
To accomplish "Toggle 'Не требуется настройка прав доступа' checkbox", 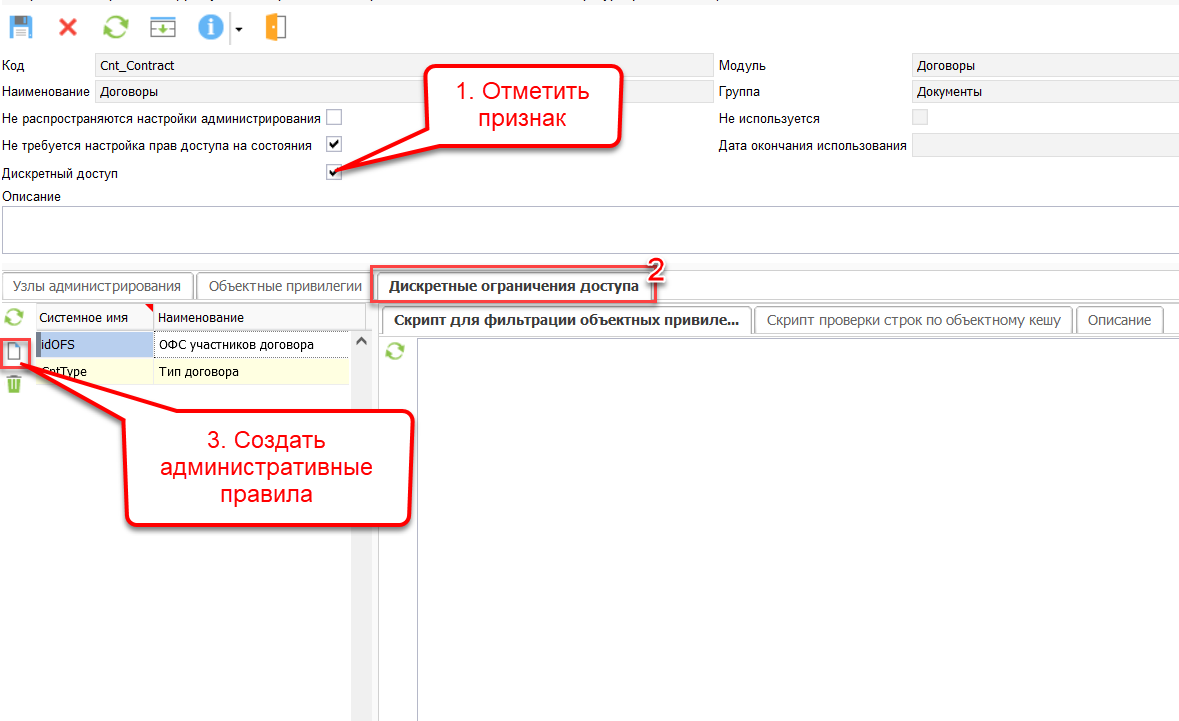I will tap(334, 145).
